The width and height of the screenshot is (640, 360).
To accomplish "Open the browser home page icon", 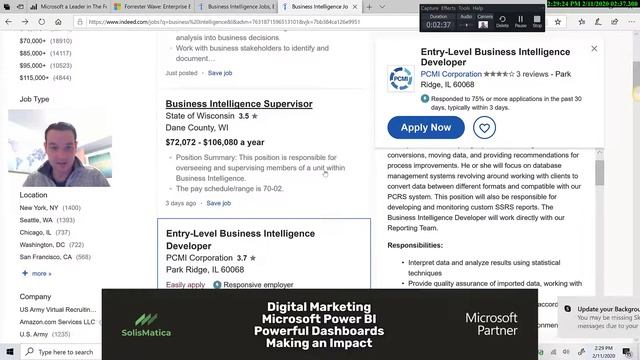I will click(x=58, y=22).
